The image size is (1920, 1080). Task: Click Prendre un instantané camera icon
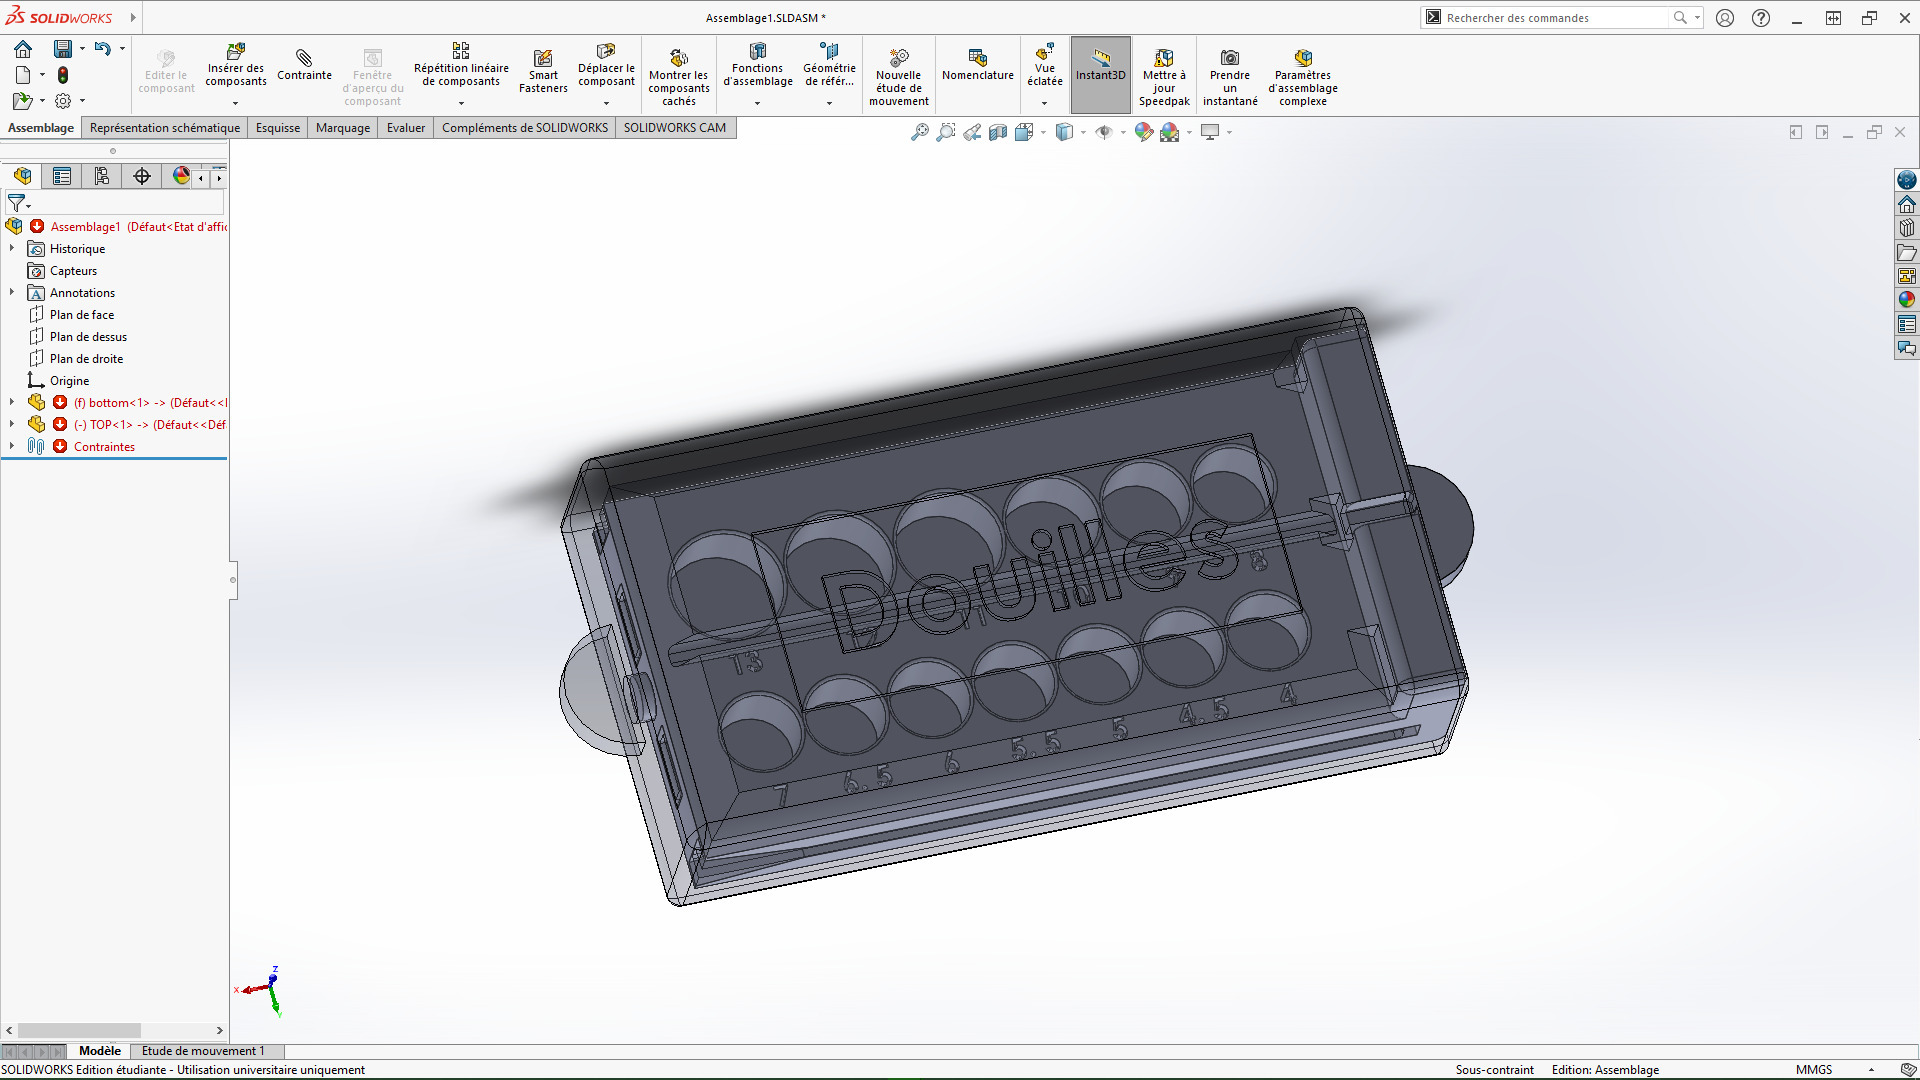1229,58
